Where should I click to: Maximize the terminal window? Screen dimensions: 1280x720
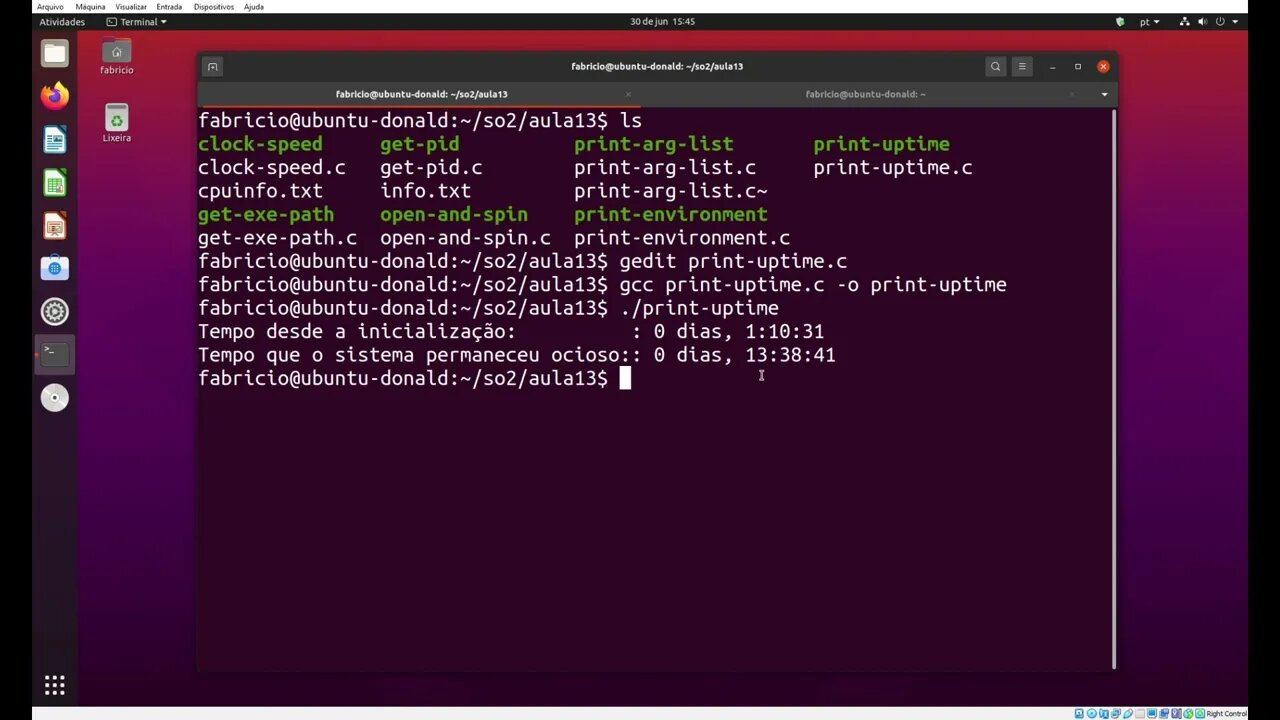coord(1077,67)
